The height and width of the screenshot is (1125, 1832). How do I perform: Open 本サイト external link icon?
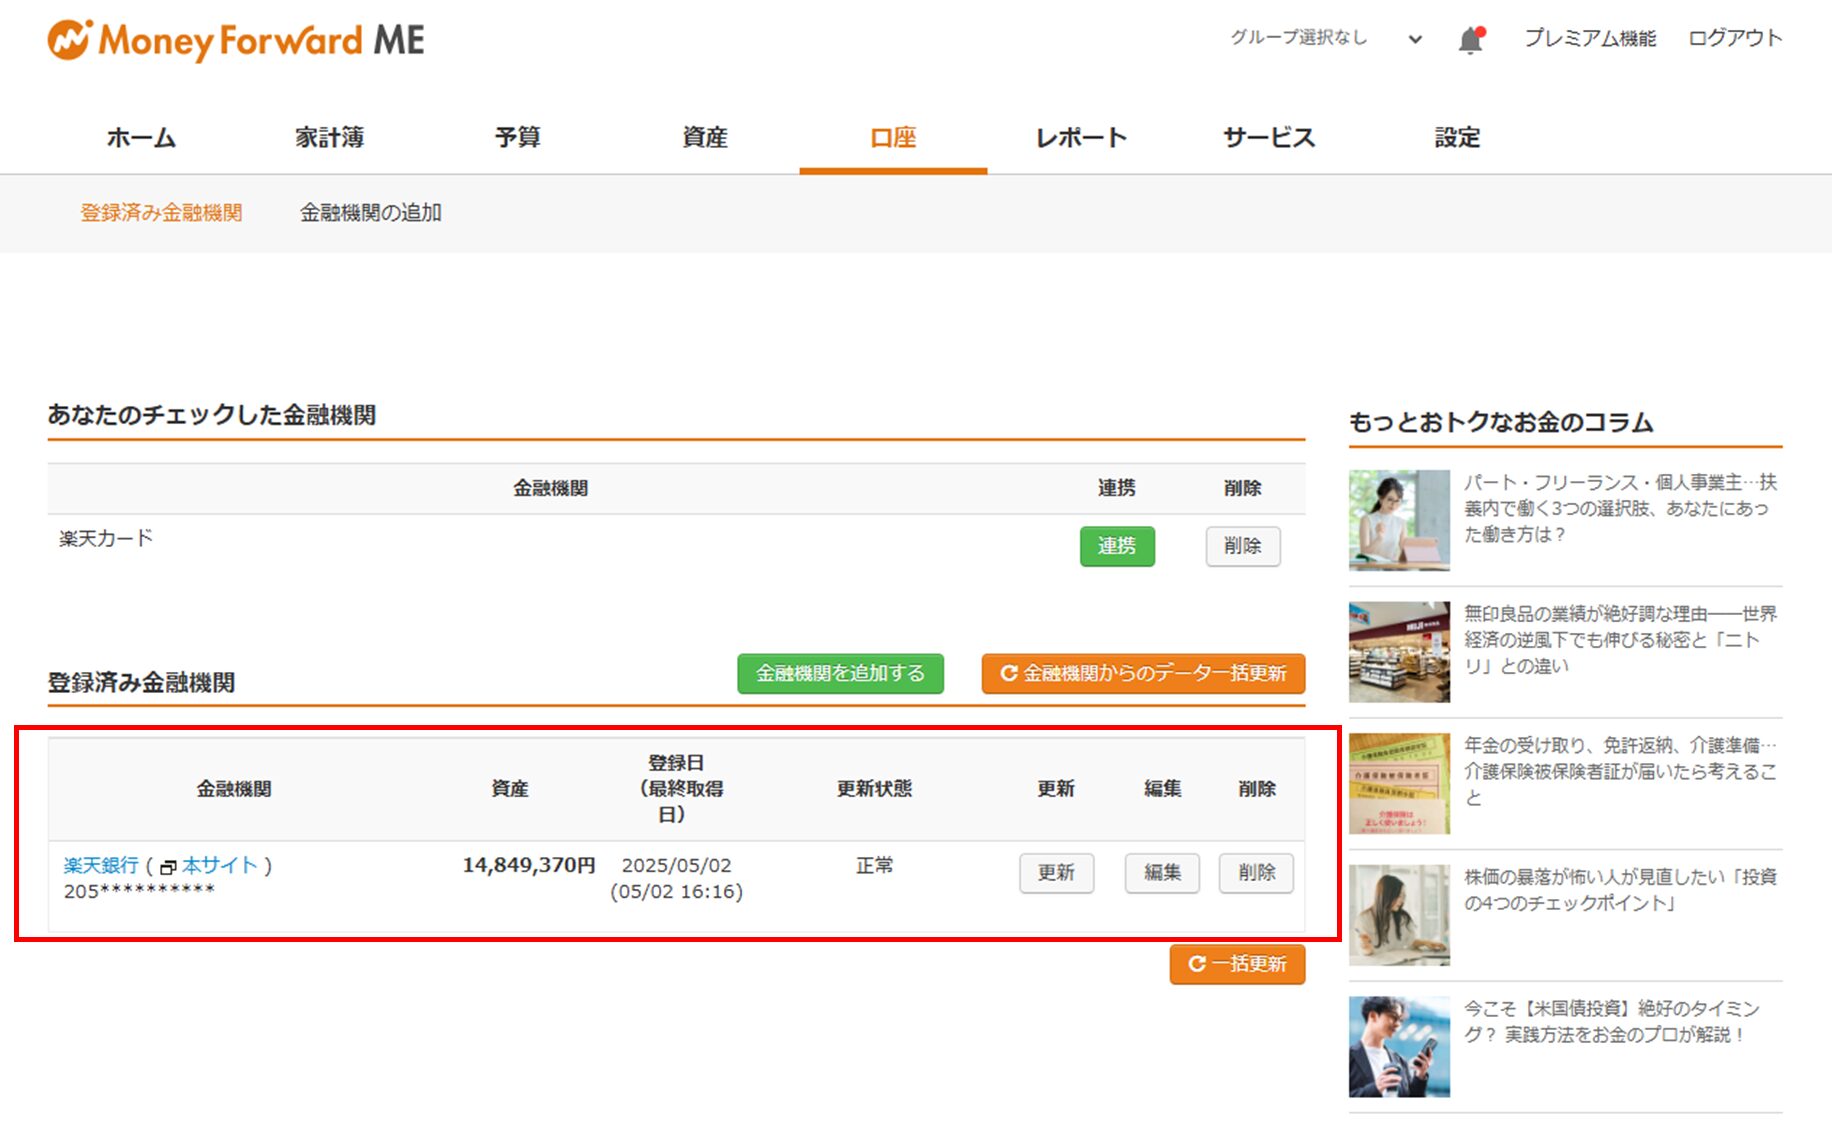click(x=168, y=867)
